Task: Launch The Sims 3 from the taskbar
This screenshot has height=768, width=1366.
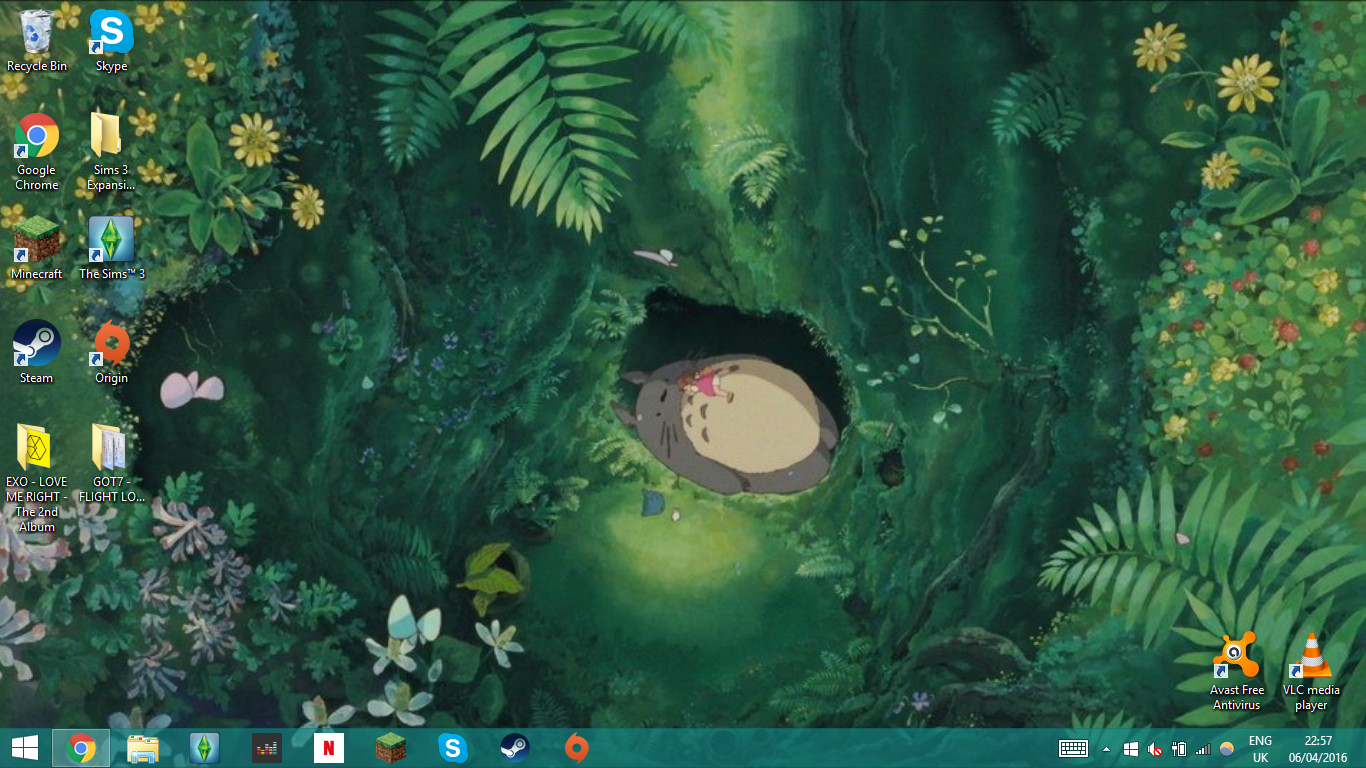Action: (205, 748)
